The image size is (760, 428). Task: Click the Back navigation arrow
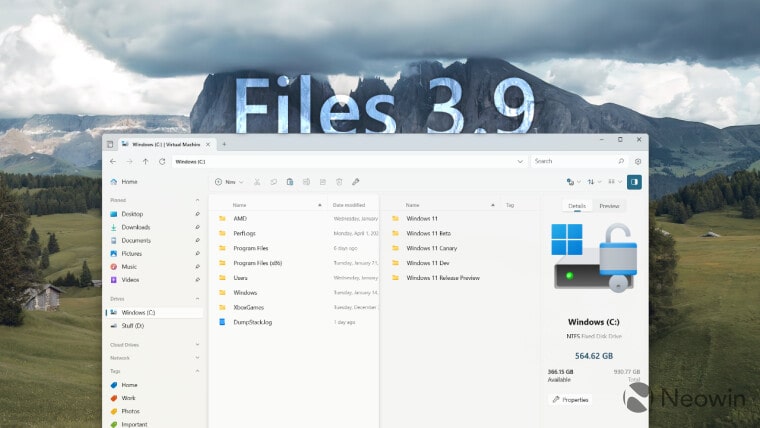(x=113, y=161)
